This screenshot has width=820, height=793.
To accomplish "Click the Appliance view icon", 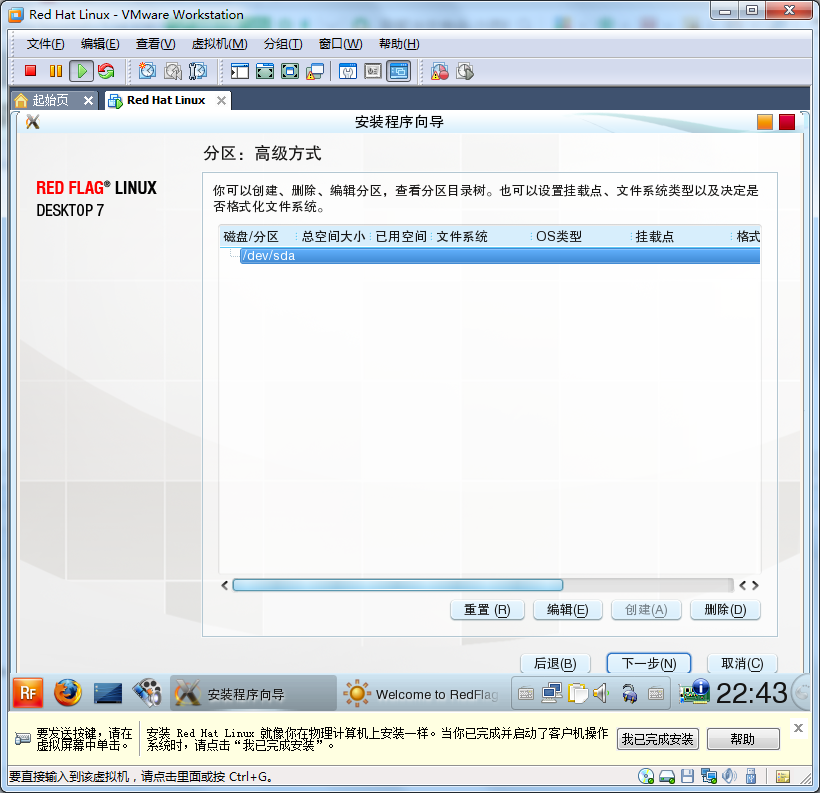I will coord(373,71).
